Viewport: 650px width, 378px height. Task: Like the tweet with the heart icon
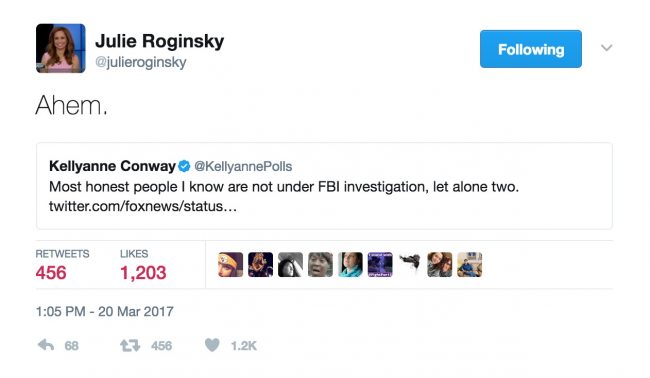tap(212, 345)
